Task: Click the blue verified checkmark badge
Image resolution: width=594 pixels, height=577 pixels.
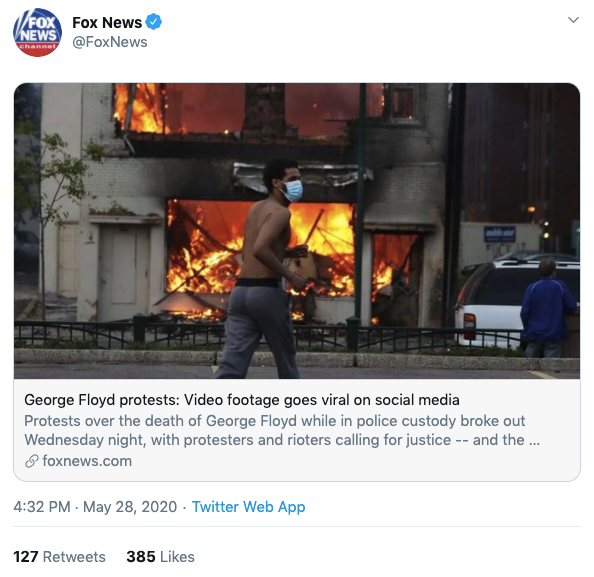Action: 153,22
